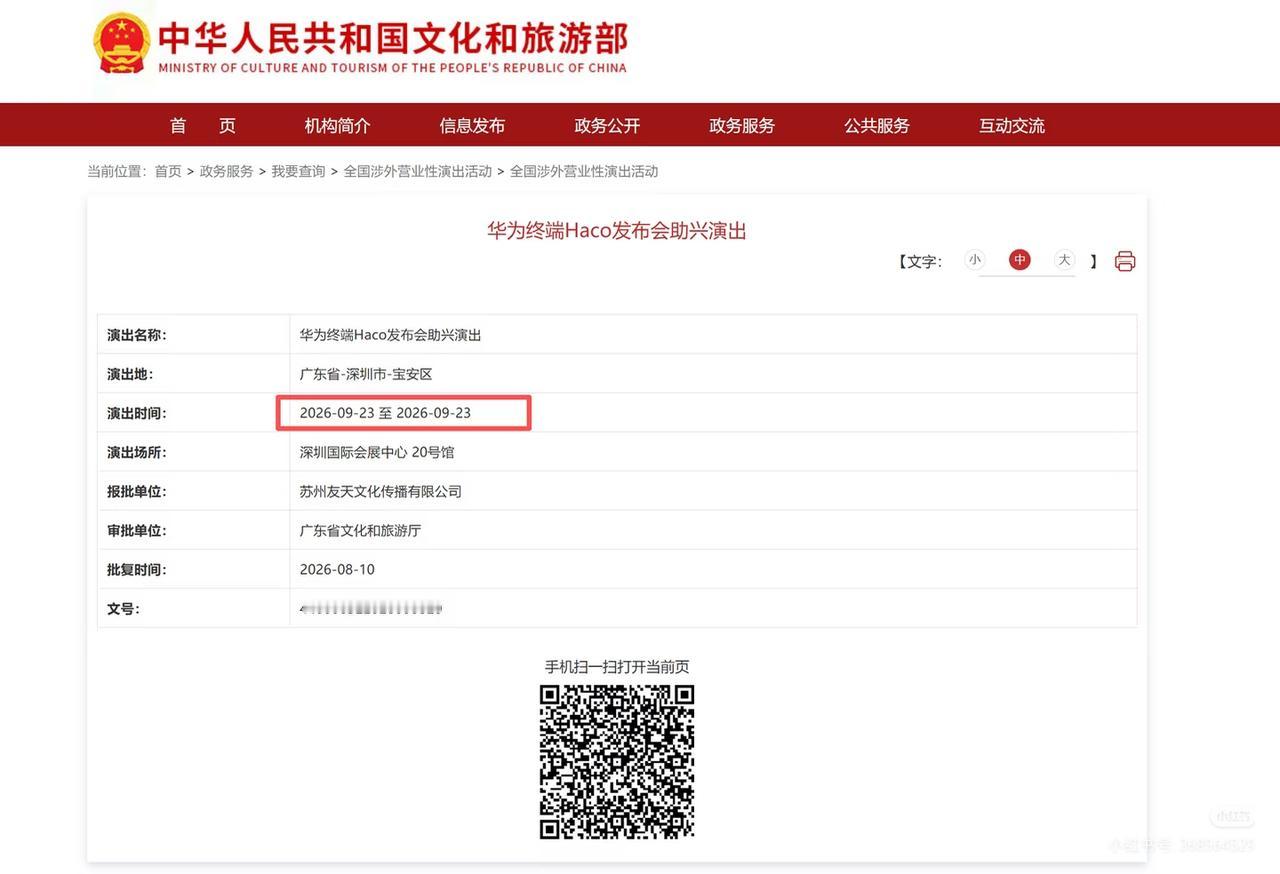Click the 演出地 row label
The width and height of the screenshot is (1280, 874).
130,374
